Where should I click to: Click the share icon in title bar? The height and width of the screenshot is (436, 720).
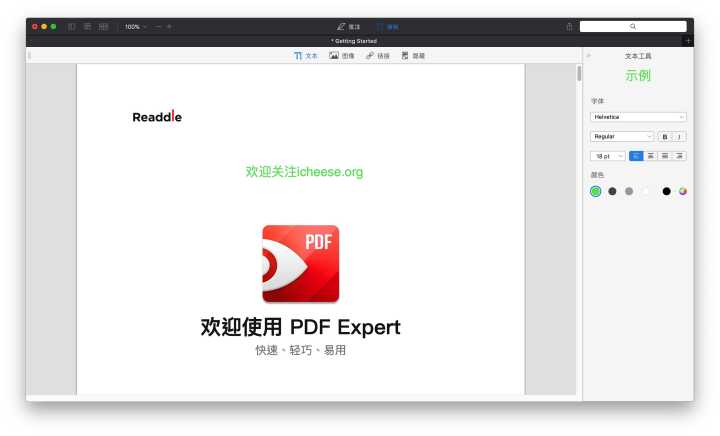569,26
